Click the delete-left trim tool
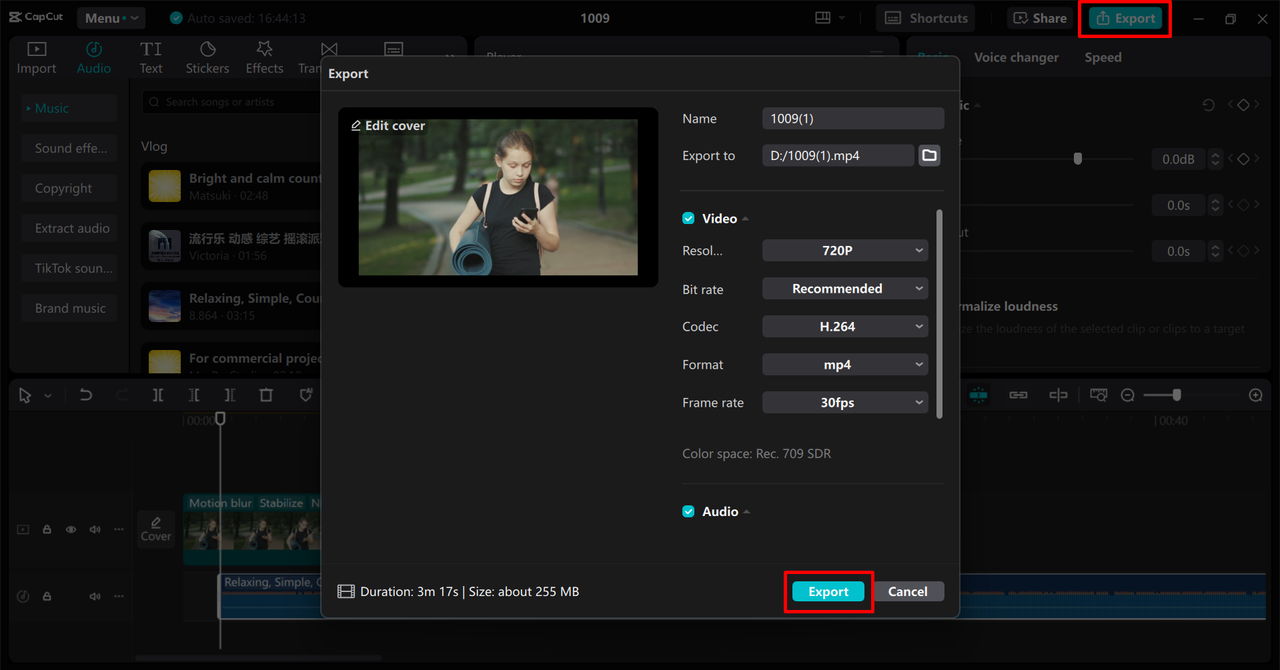This screenshot has width=1280, height=670. coord(194,395)
